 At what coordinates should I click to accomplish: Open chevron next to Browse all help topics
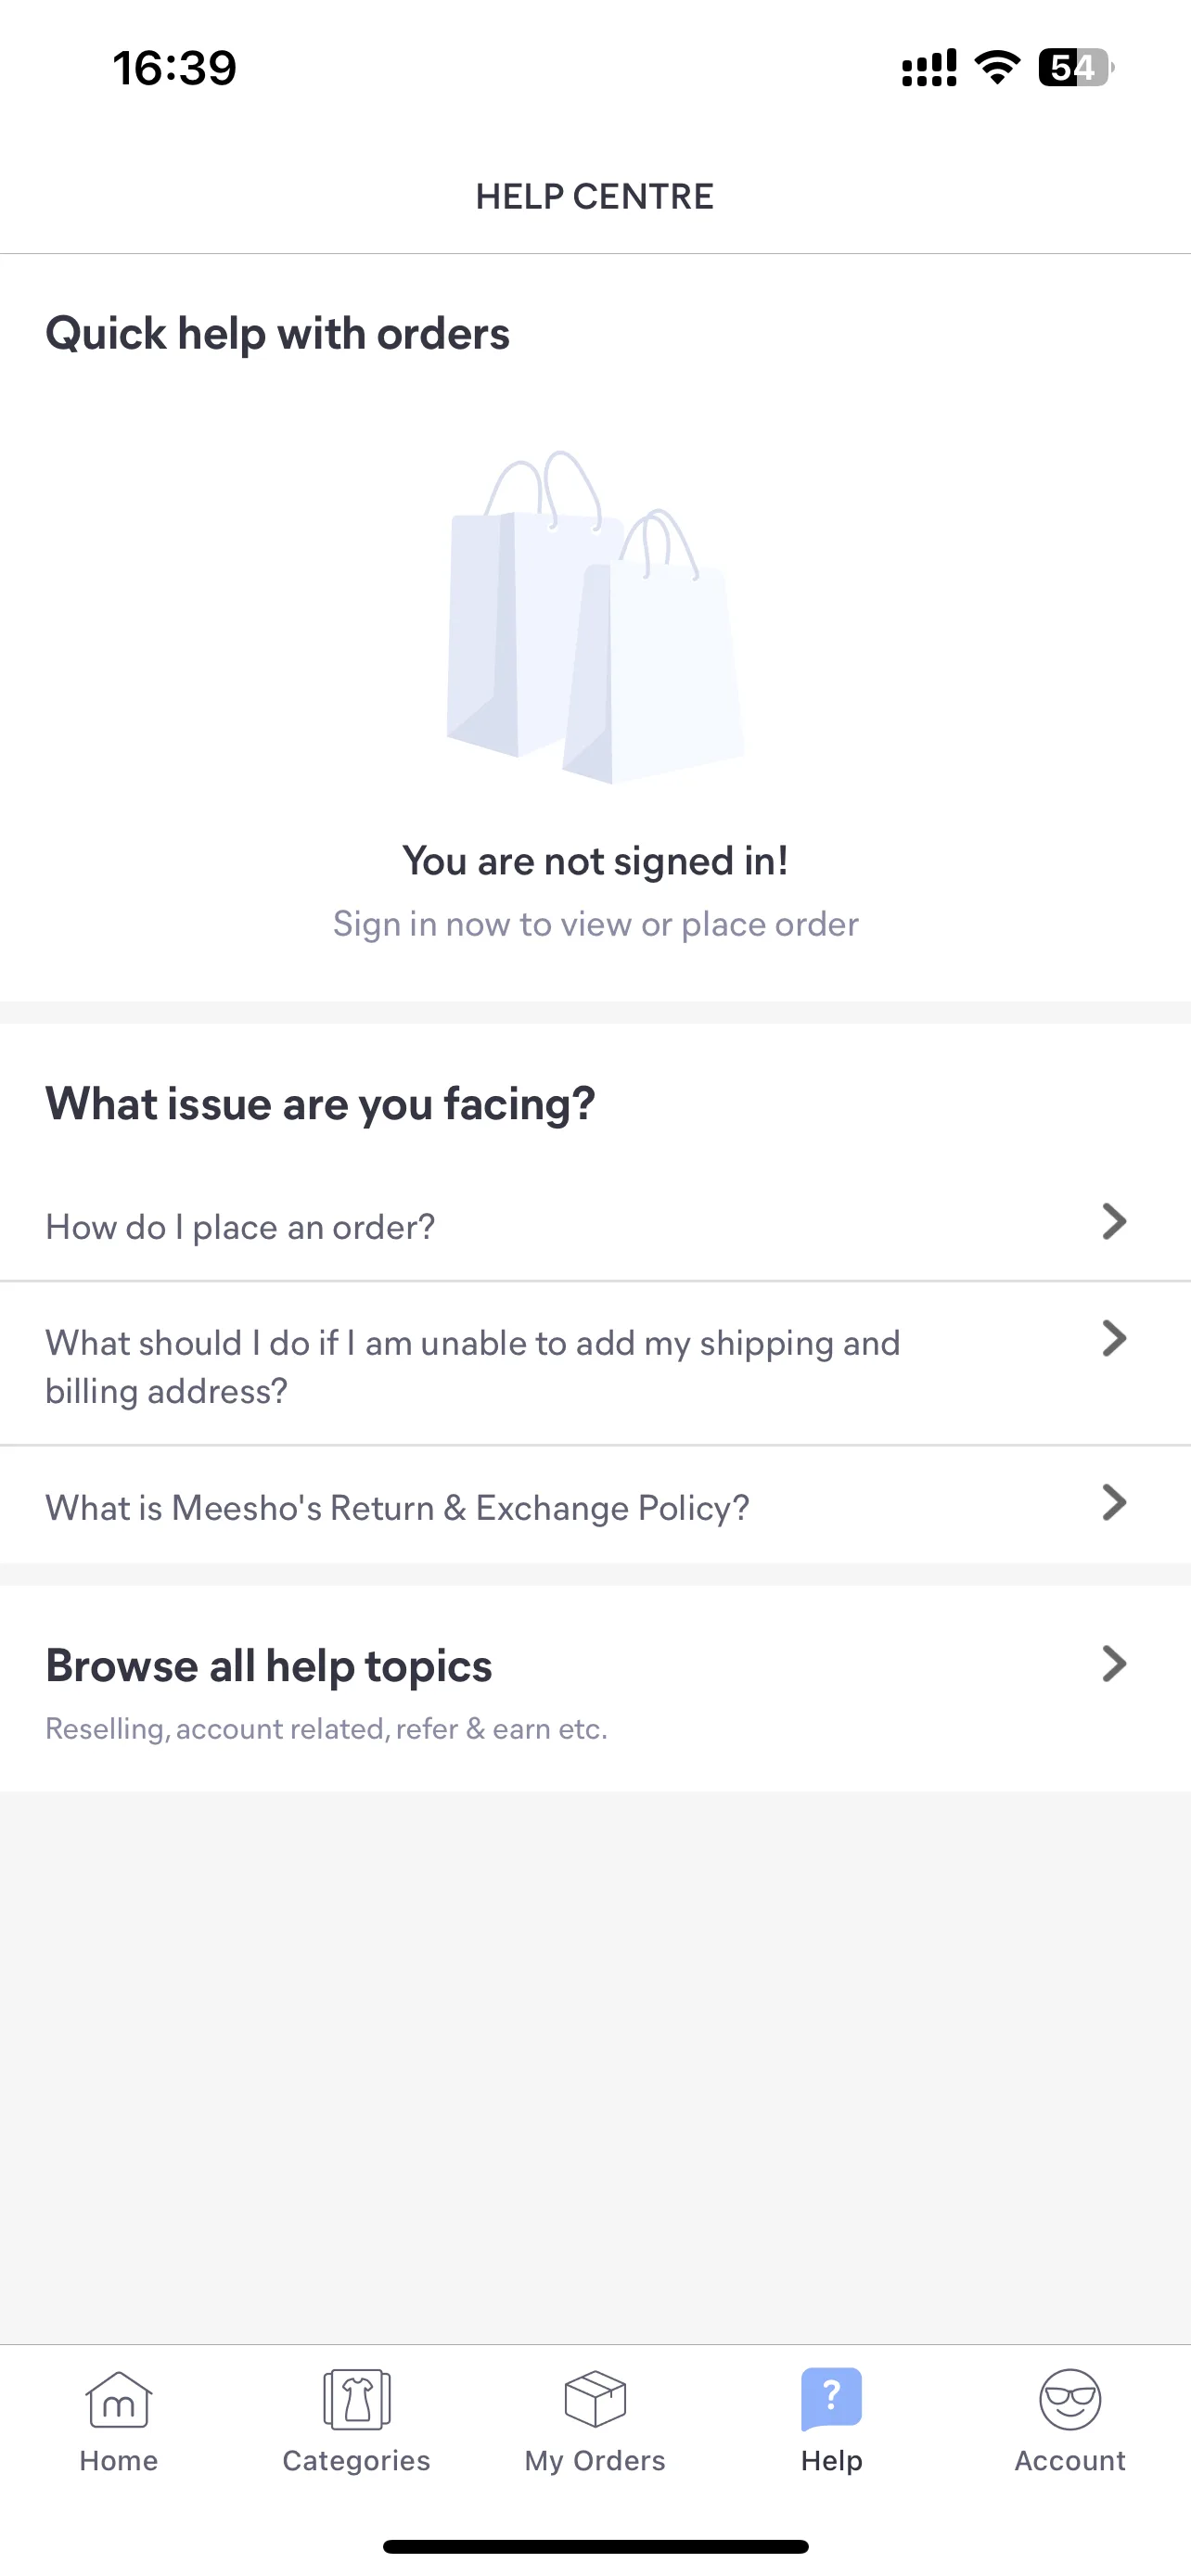(1114, 1663)
